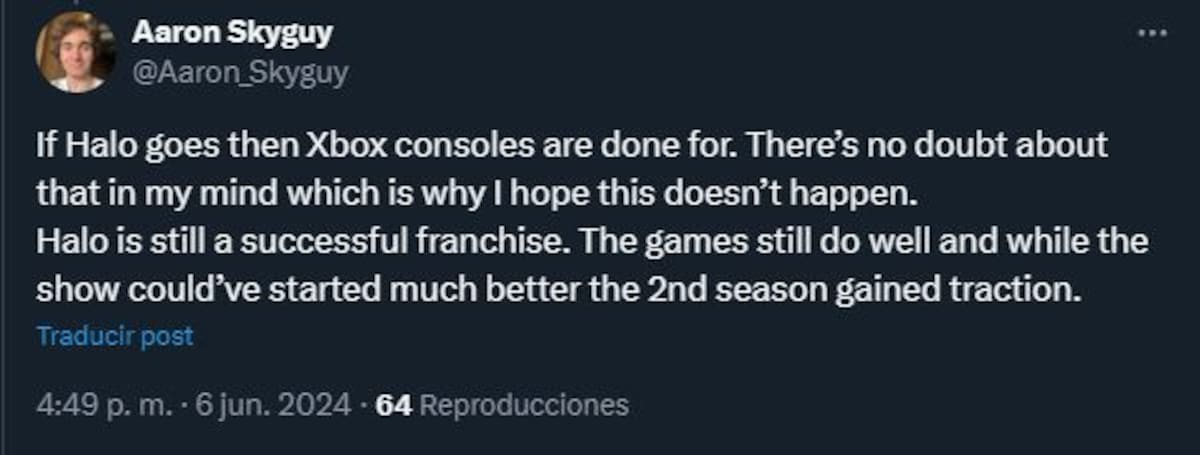
Task: Click the Traducir post link
Action: click(115, 337)
